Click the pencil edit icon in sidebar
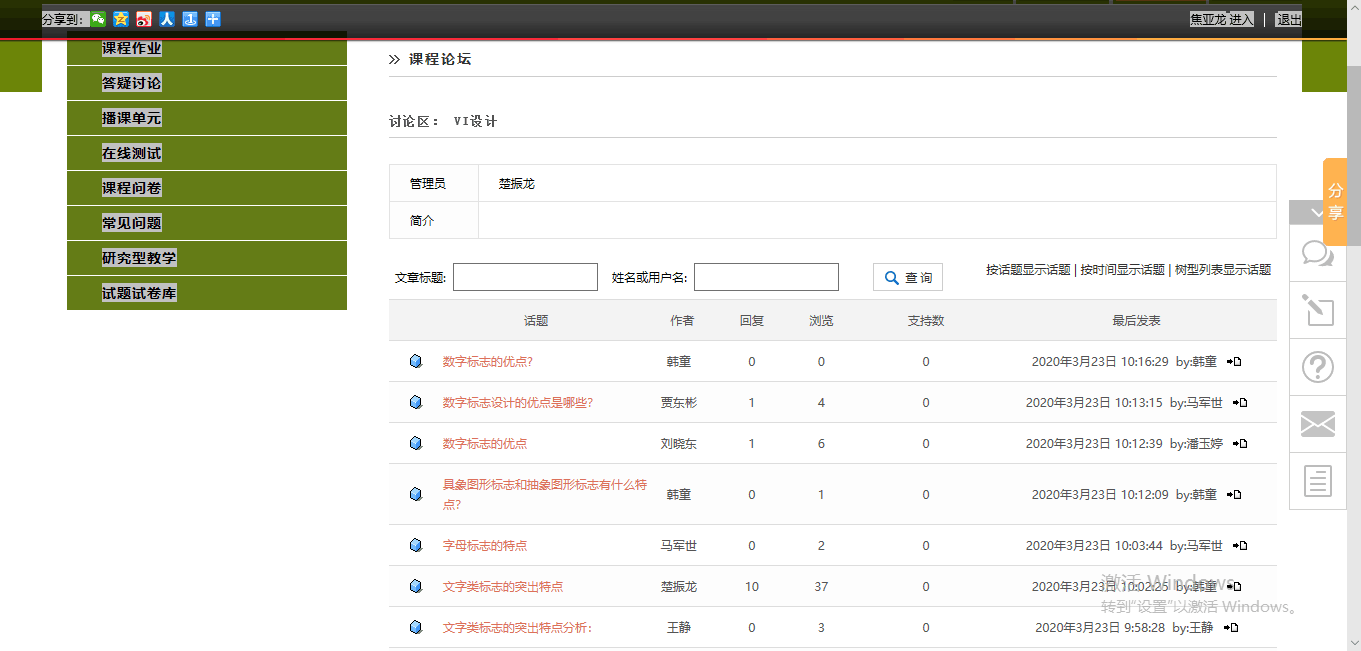The image size is (1361, 651). point(1318,311)
